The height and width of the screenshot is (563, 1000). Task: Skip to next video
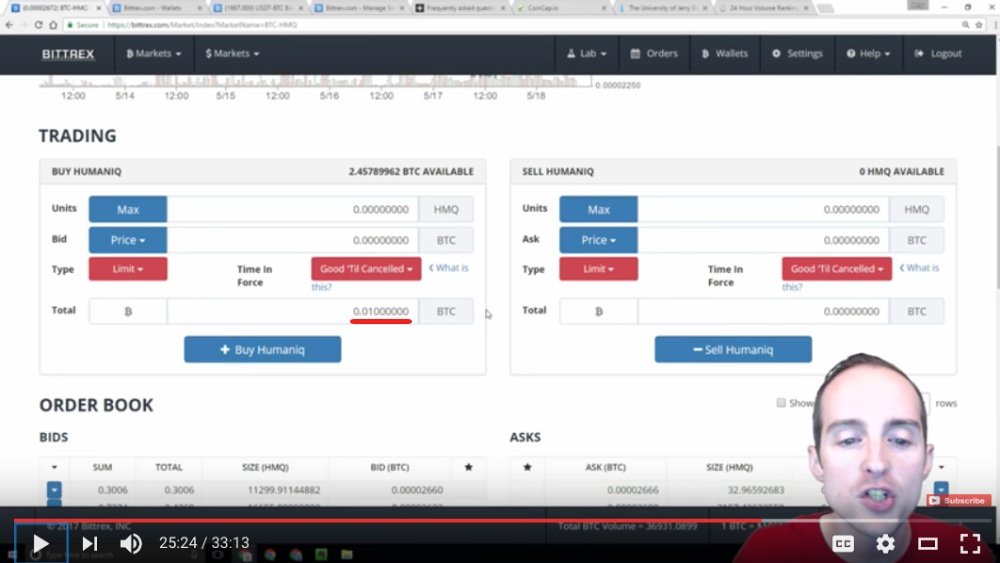coord(90,543)
